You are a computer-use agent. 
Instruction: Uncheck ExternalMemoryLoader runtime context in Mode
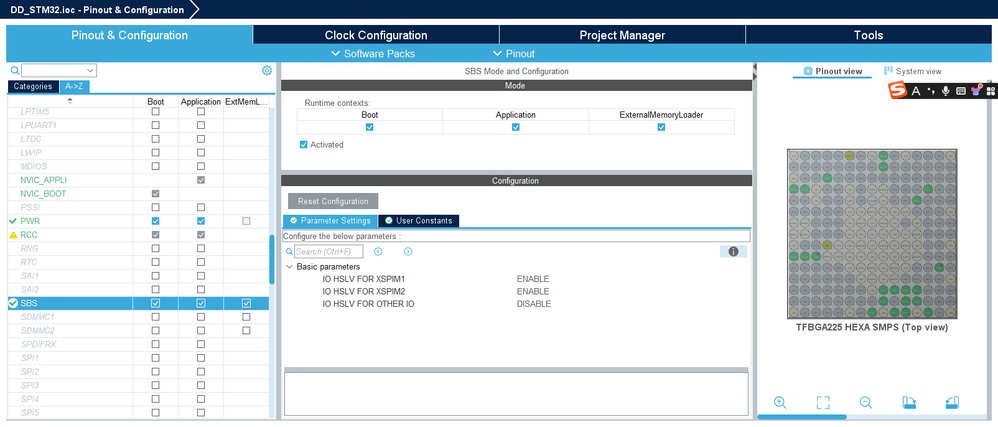[661, 127]
